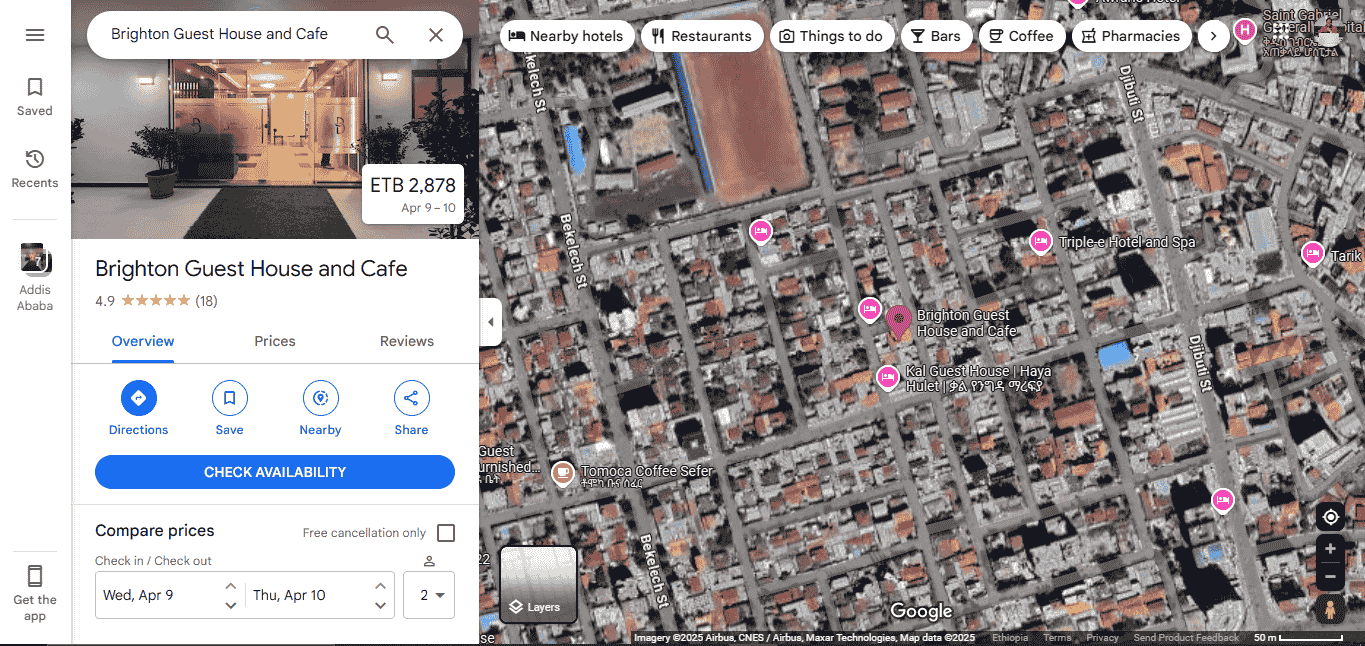Share this place via Share icon
This screenshot has width=1365, height=646.
click(x=411, y=399)
